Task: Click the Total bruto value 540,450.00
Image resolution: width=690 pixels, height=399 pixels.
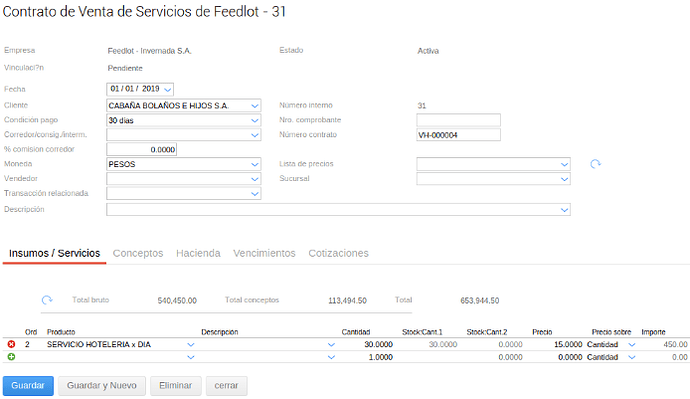Action: [x=177, y=300]
